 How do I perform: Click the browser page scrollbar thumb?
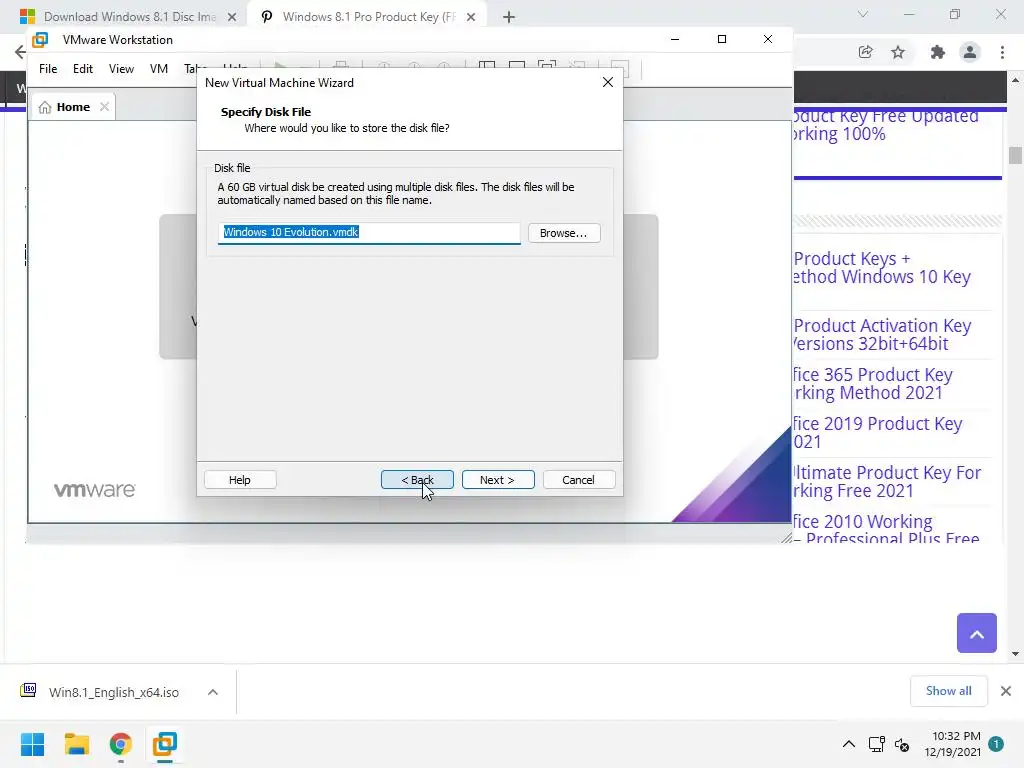[x=1015, y=155]
